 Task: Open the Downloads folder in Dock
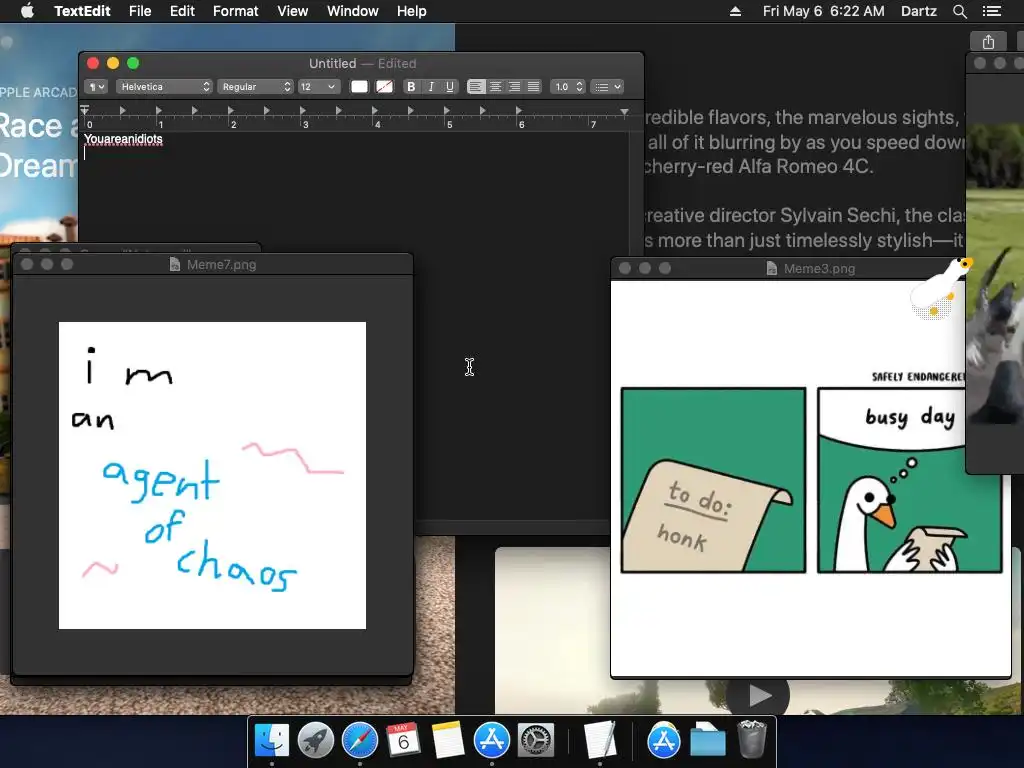click(708, 741)
